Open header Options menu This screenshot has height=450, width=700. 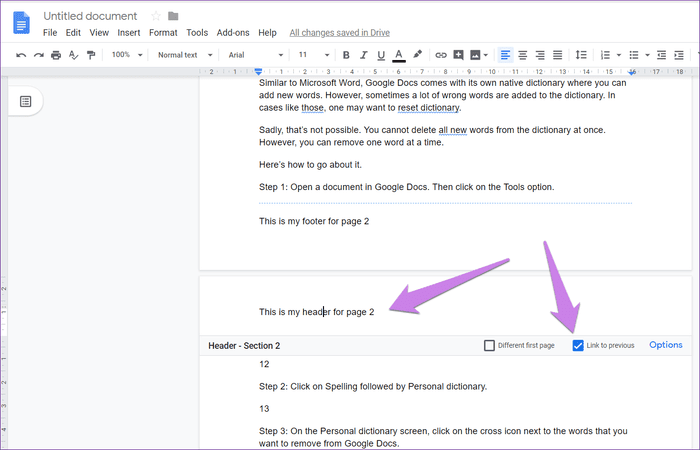pos(666,345)
